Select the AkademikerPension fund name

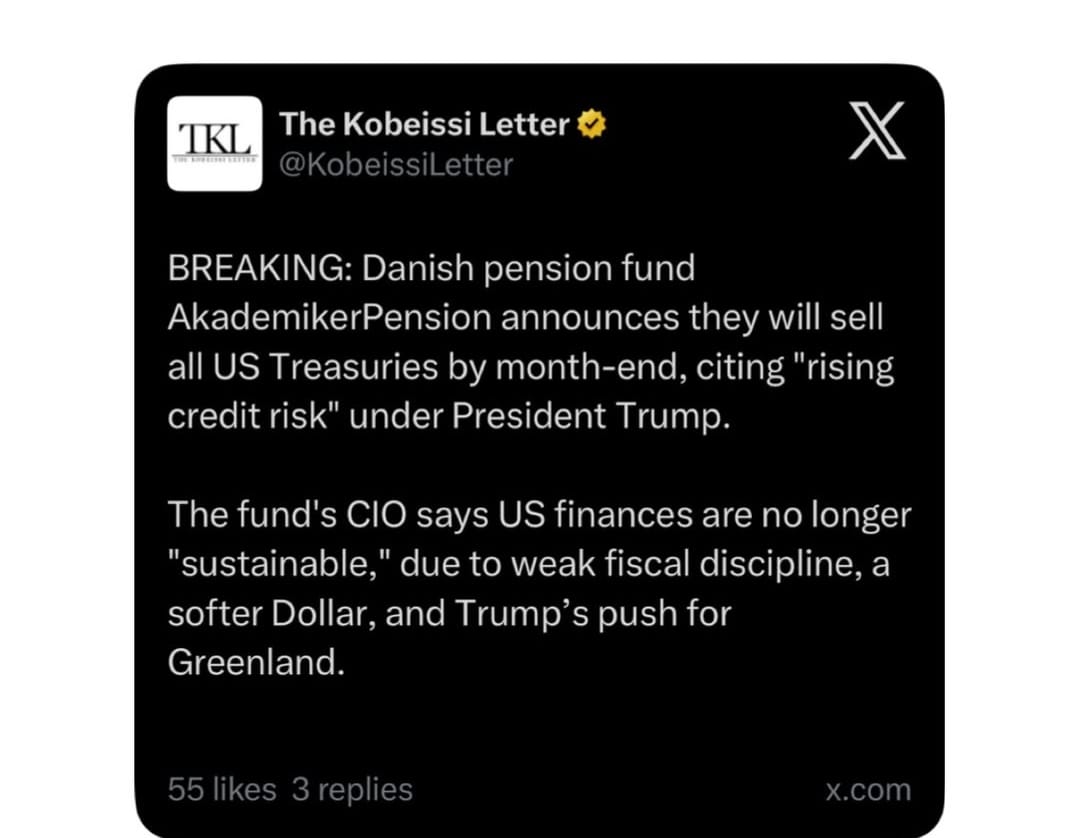[x=330, y=317]
